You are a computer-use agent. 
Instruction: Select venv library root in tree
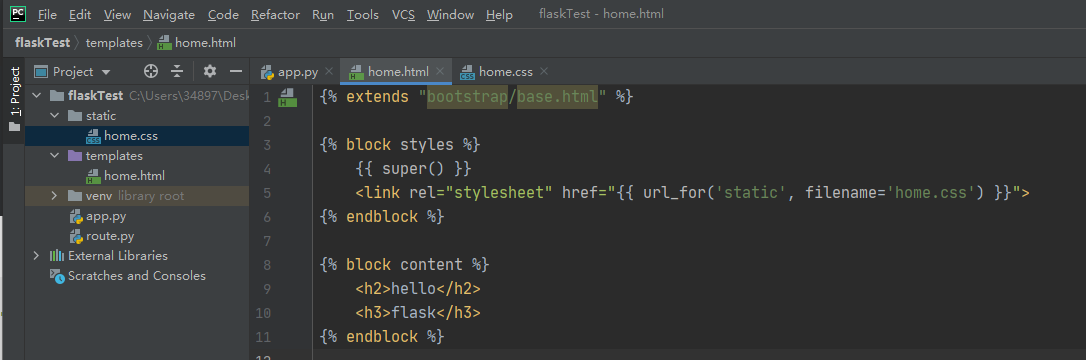(137, 196)
